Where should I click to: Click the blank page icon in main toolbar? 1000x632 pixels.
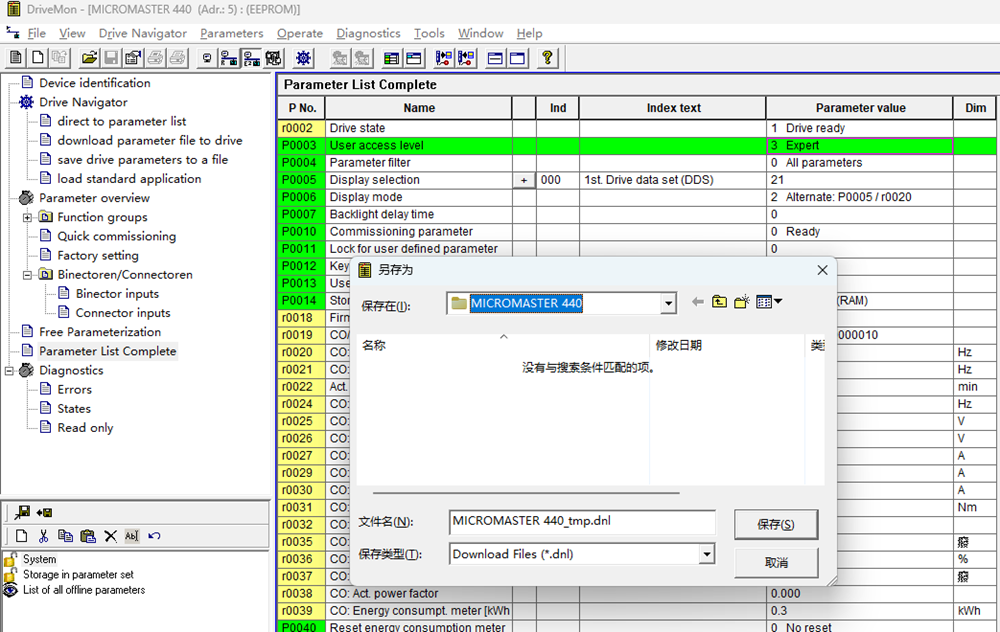click(x=38, y=58)
